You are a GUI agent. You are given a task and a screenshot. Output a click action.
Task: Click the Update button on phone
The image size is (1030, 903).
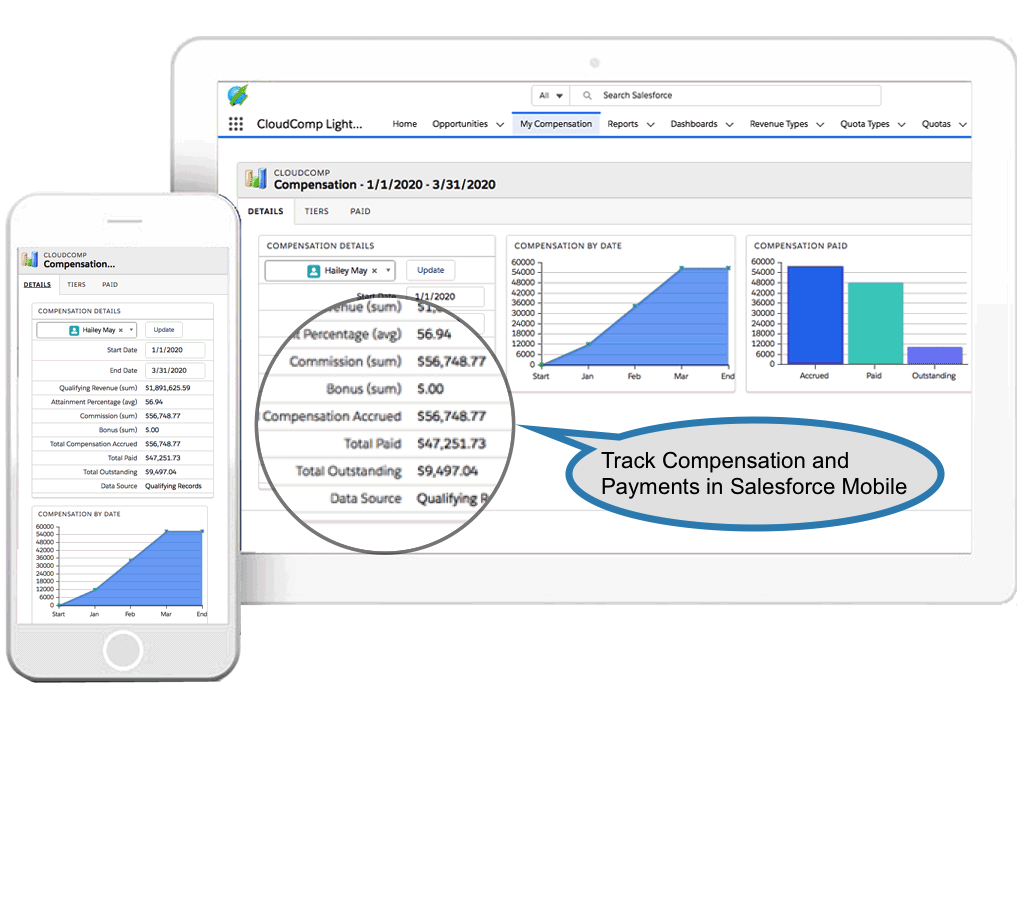point(164,330)
